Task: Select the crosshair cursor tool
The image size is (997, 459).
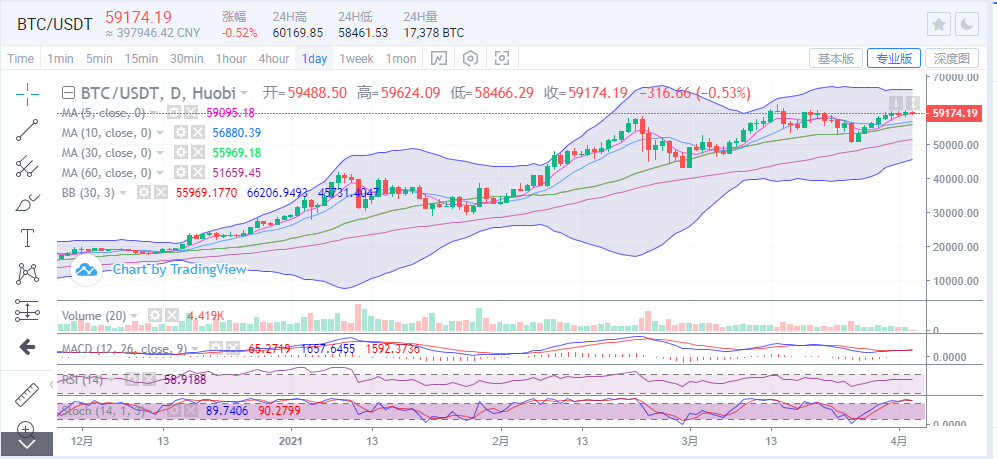Action: point(27,94)
